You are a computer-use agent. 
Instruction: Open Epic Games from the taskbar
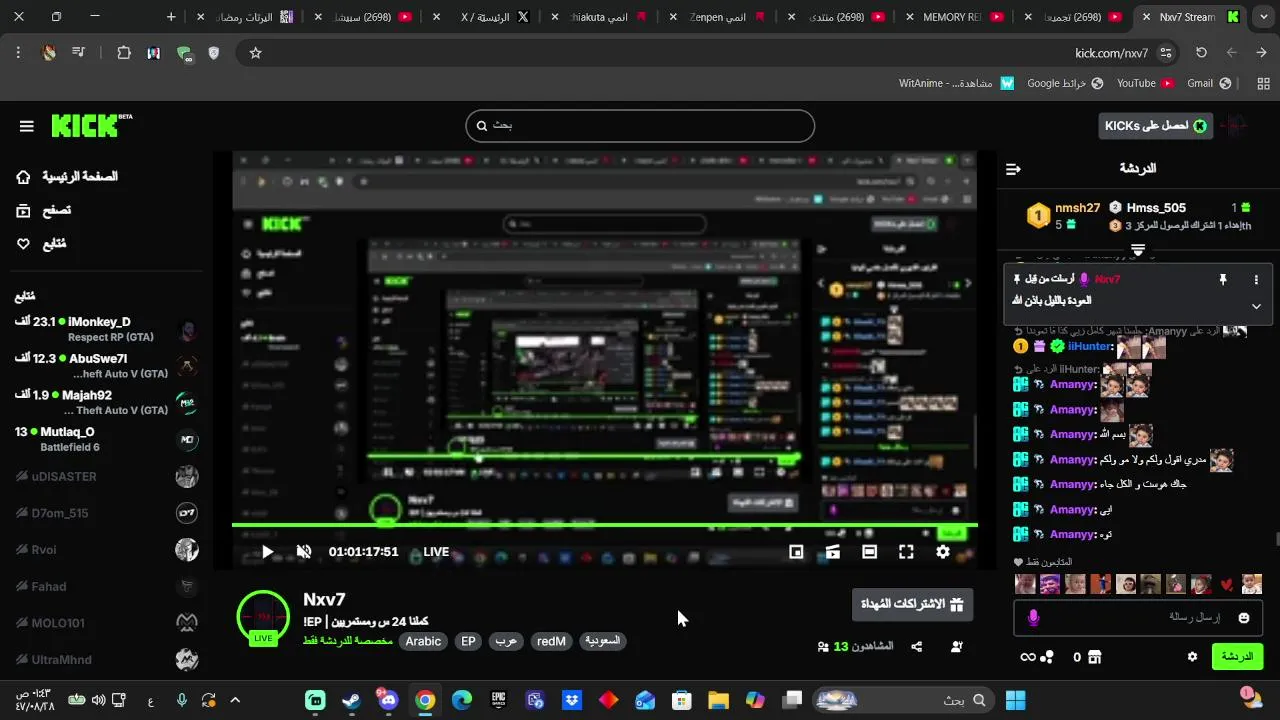coord(498,700)
